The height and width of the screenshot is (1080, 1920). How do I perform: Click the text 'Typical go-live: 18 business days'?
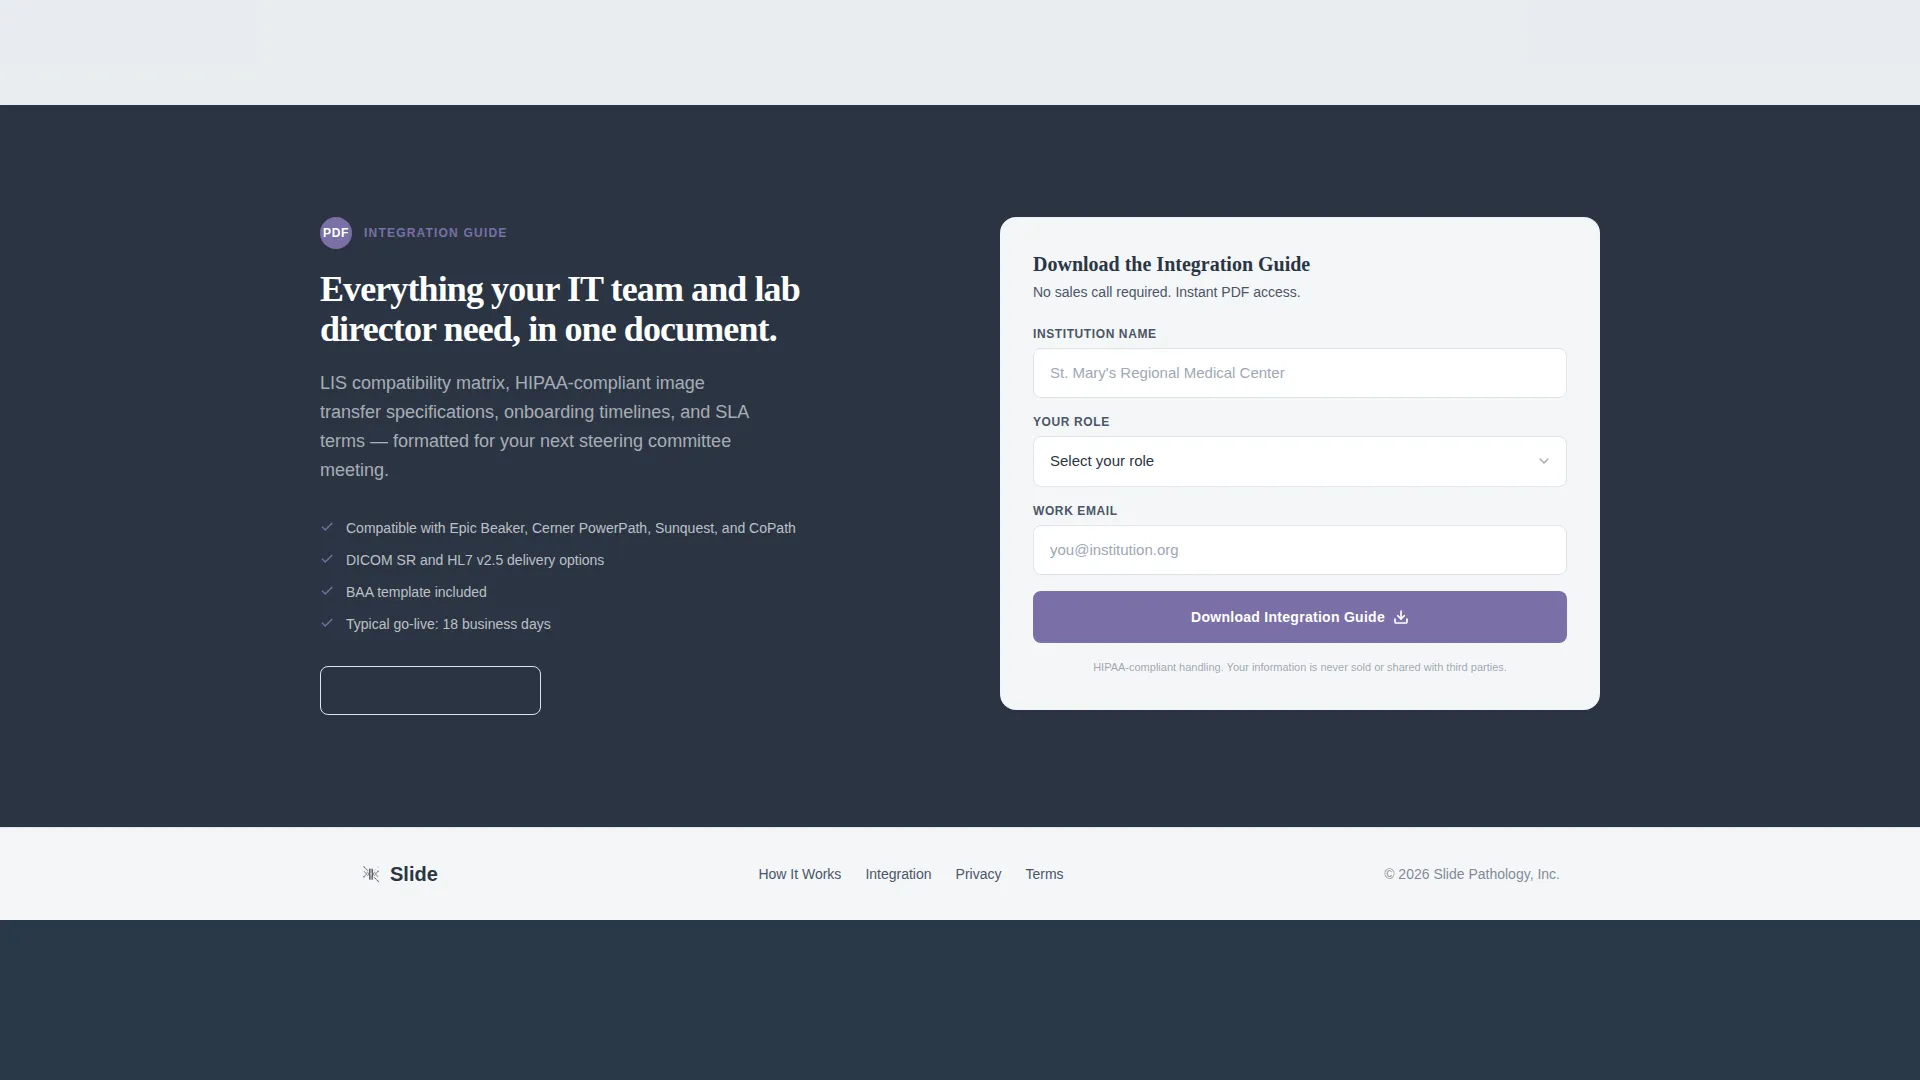(448, 624)
